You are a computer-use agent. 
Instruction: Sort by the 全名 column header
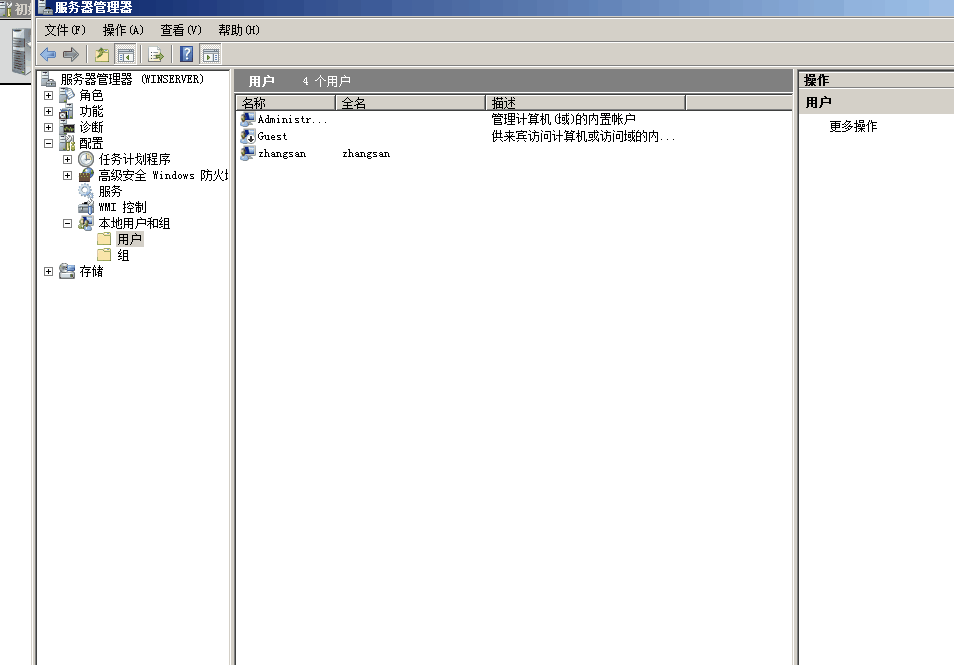click(x=411, y=103)
